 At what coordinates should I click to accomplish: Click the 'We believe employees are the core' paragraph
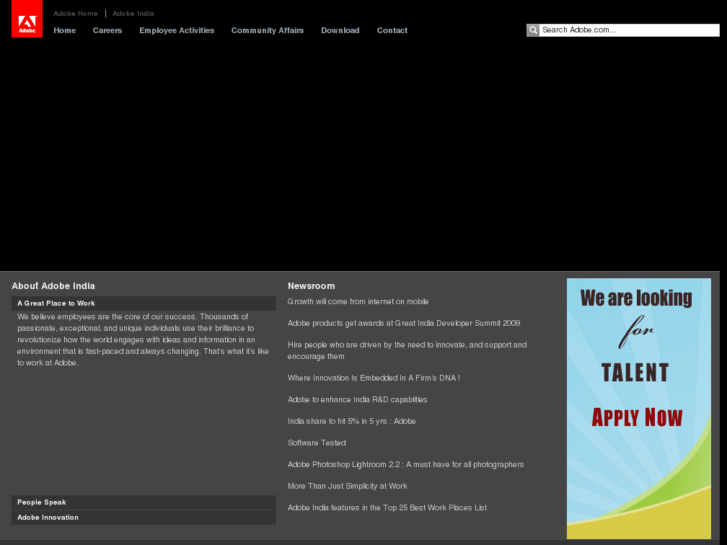(143, 340)
